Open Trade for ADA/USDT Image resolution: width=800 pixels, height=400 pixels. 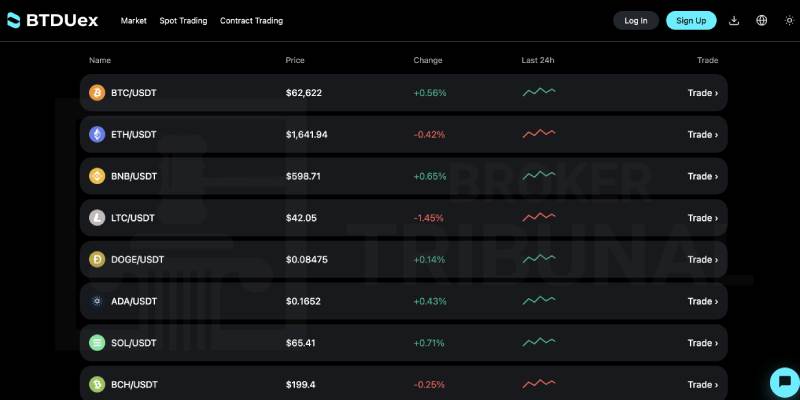703,302
